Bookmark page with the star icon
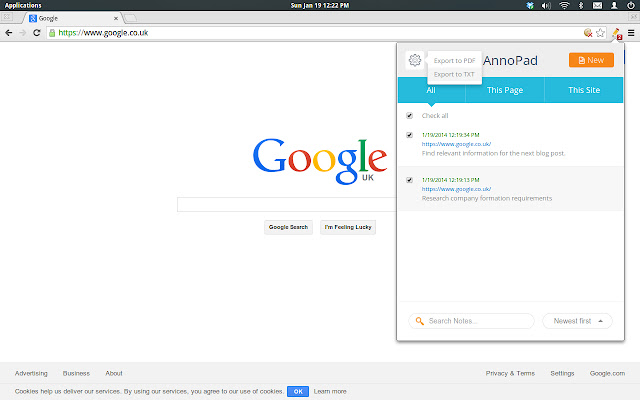 point(600,33)
